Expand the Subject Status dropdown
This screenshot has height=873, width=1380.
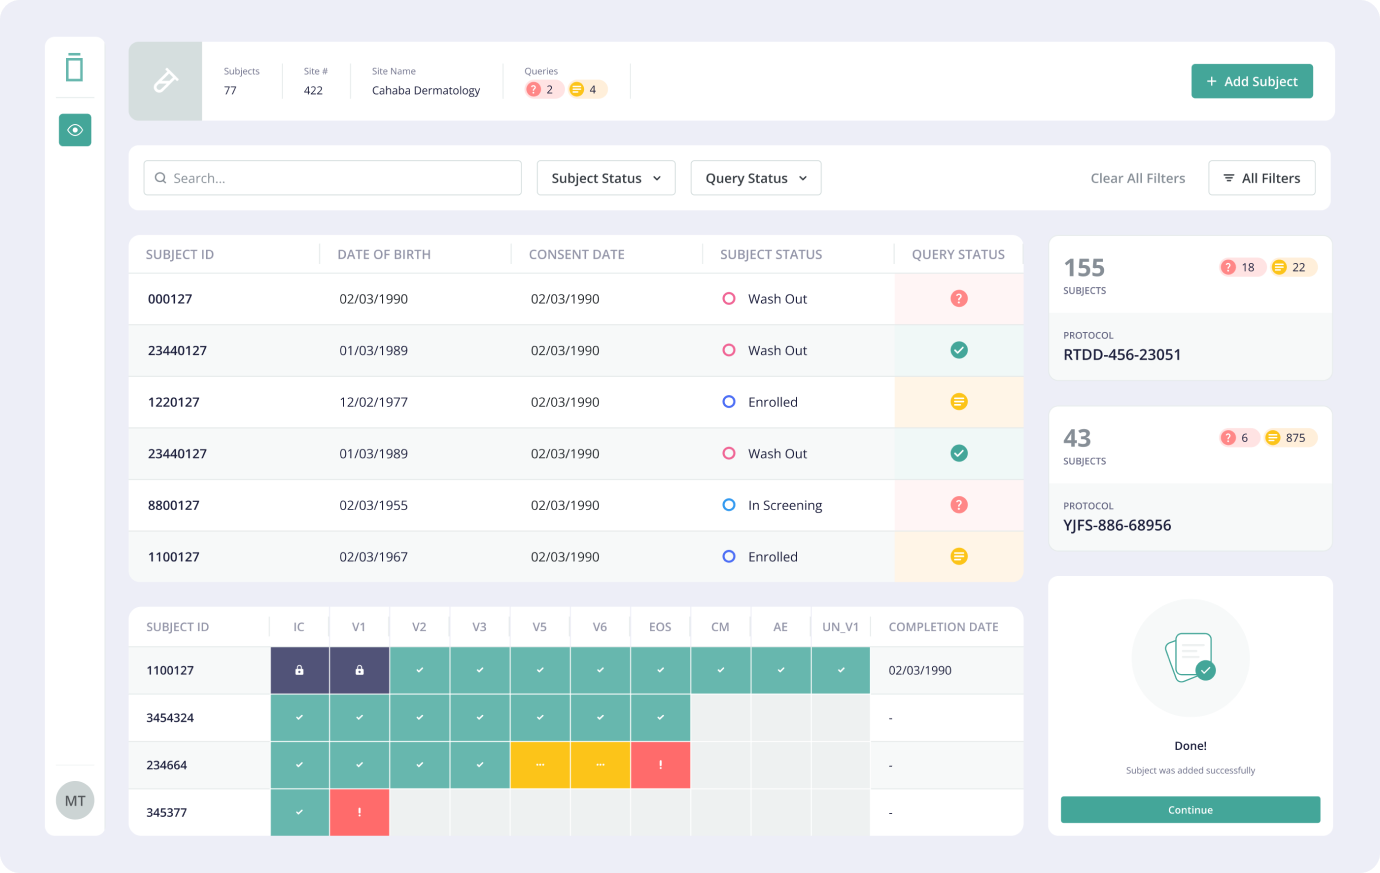click(606, 178)
